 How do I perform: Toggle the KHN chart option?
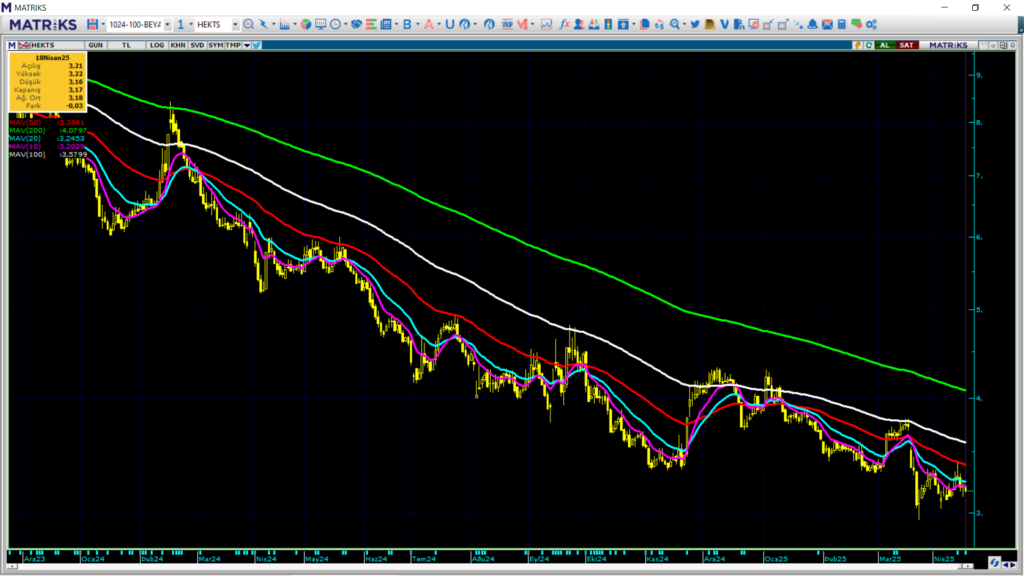pos(178,45)
